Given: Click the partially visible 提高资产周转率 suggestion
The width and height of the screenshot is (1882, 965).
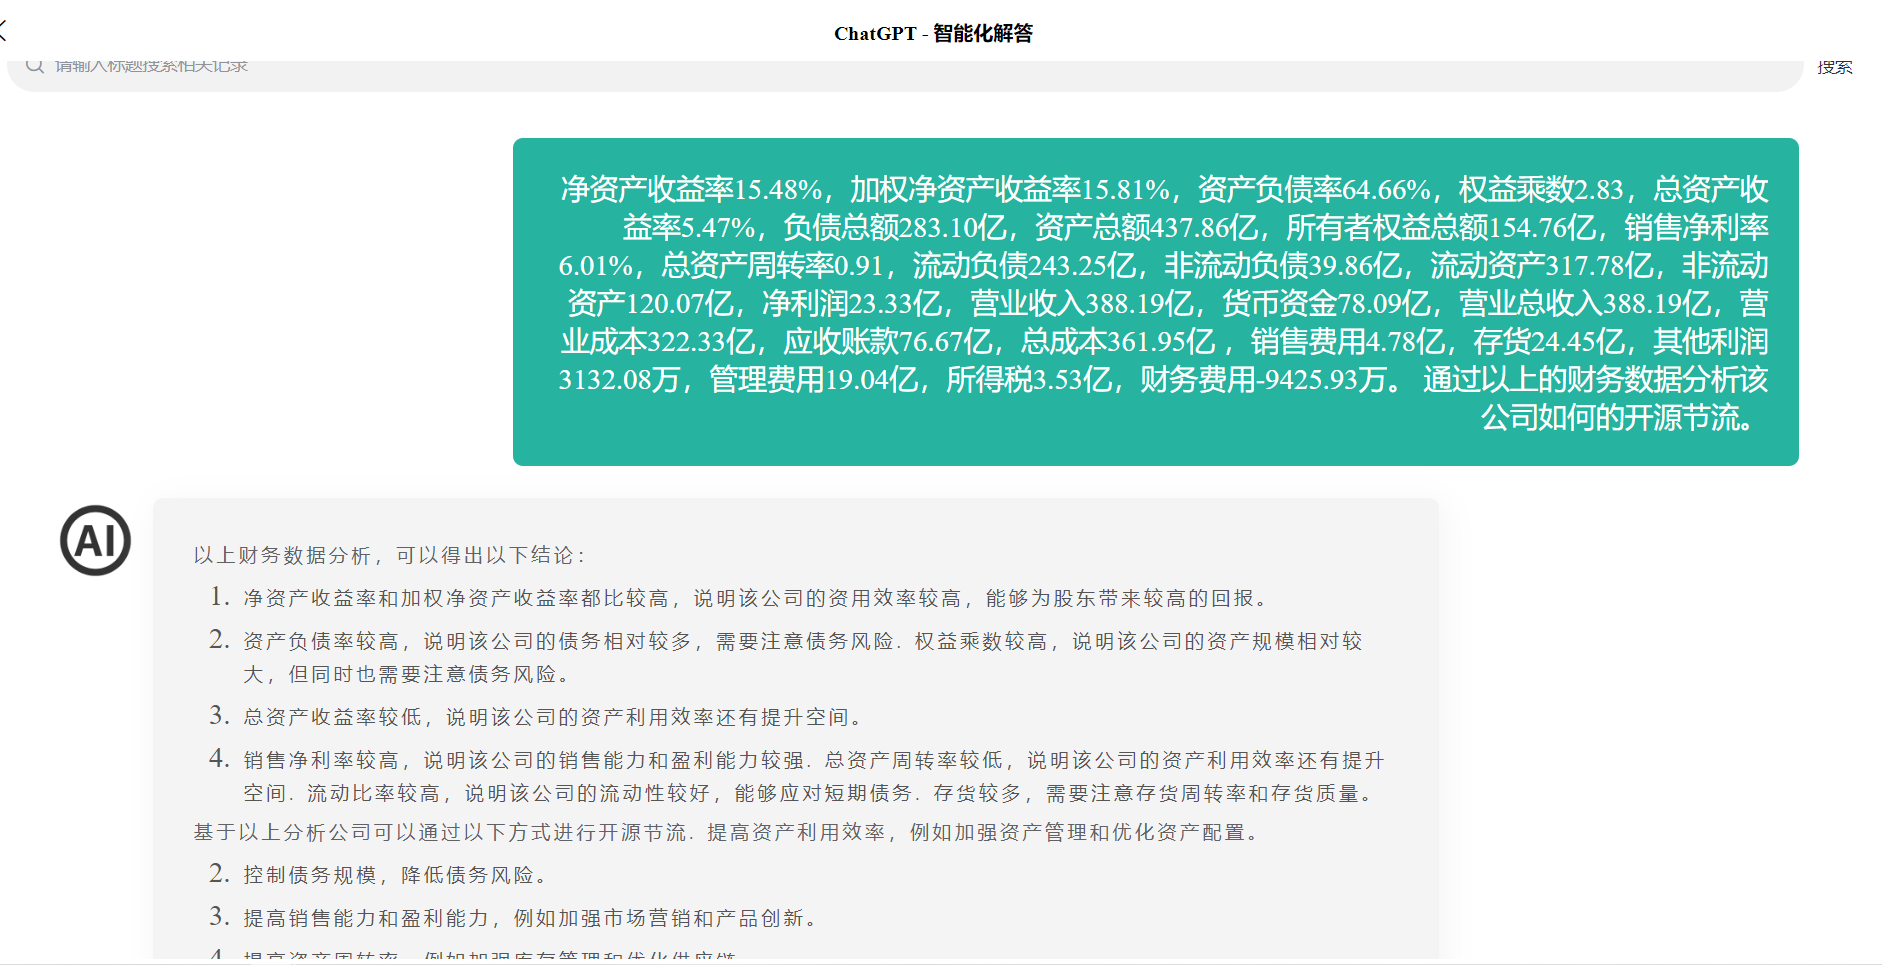Looking at the screenshot, I should (x=488, y=954).
